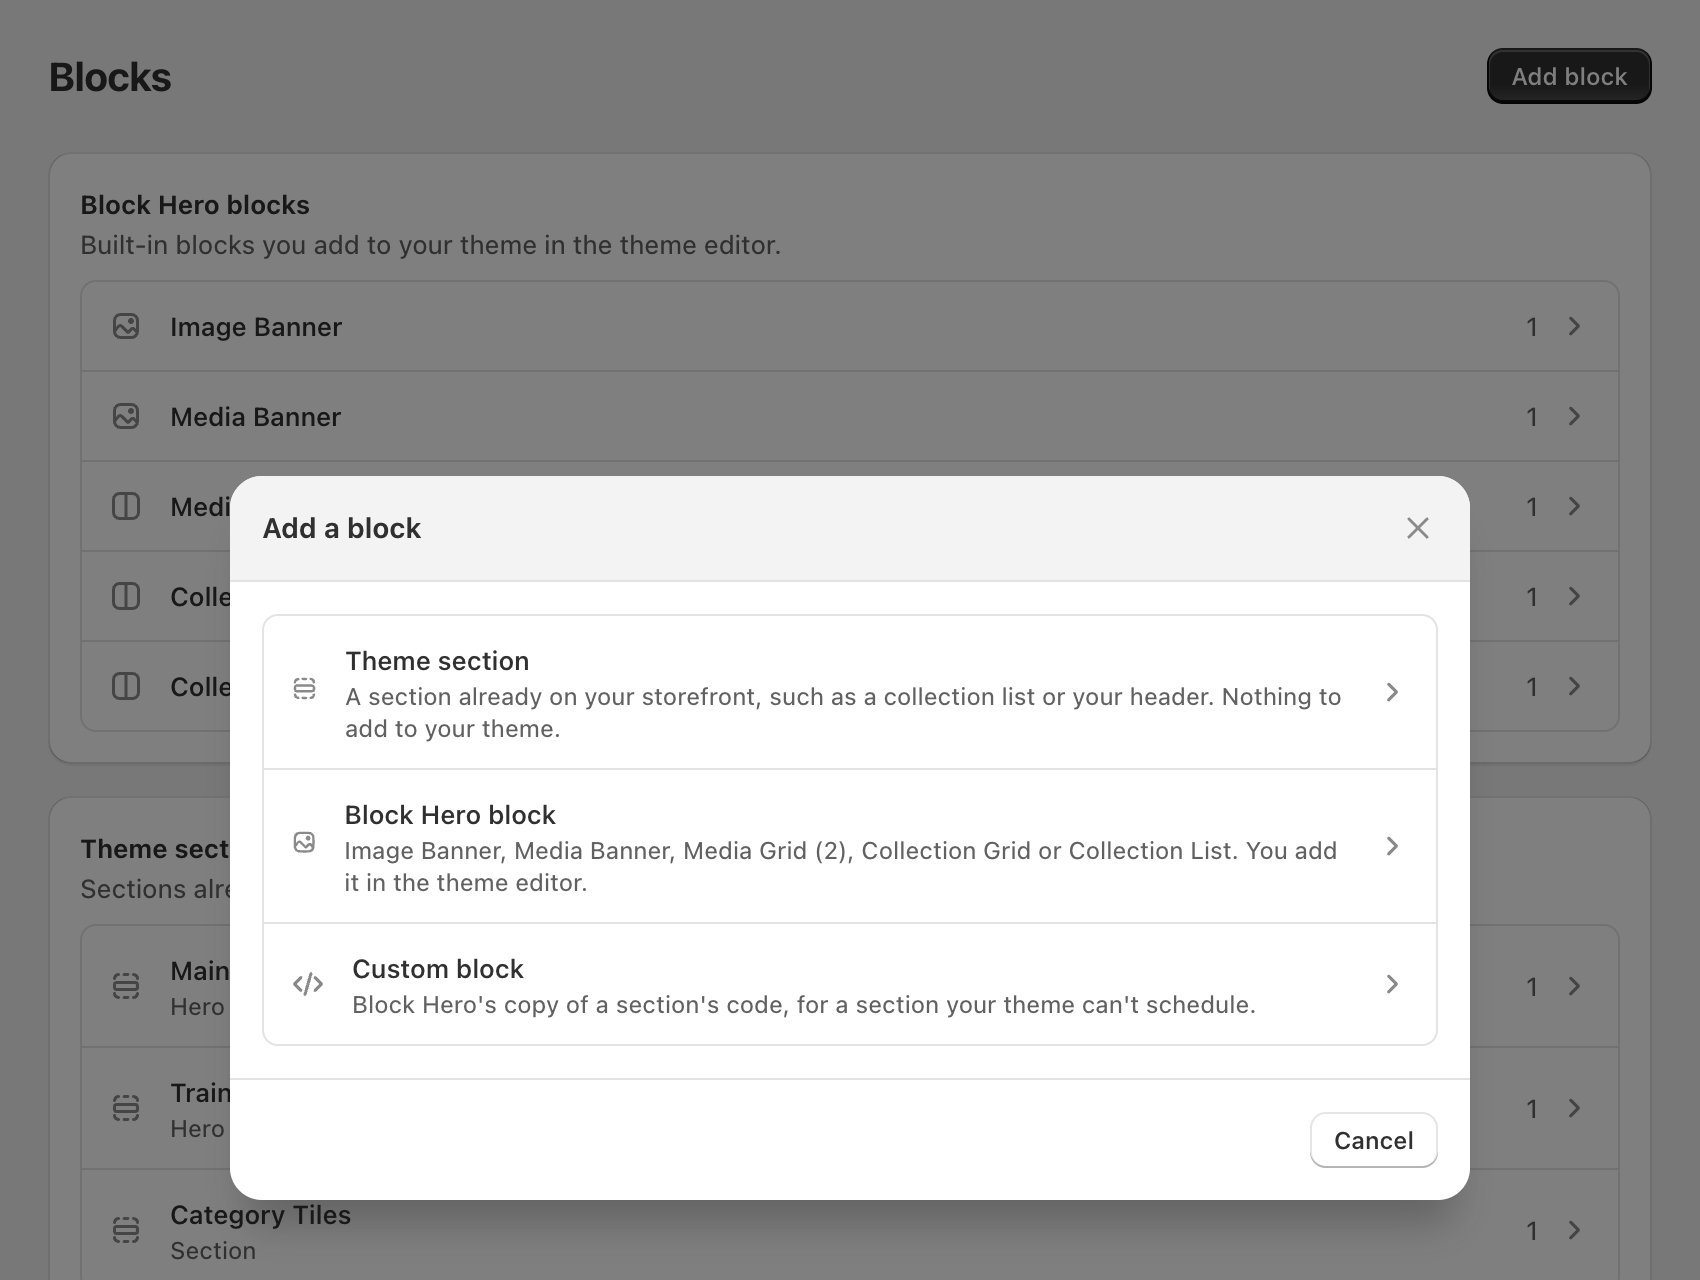Close the Add a block dialog
1700x1280 pixels.
(1417, 528)
